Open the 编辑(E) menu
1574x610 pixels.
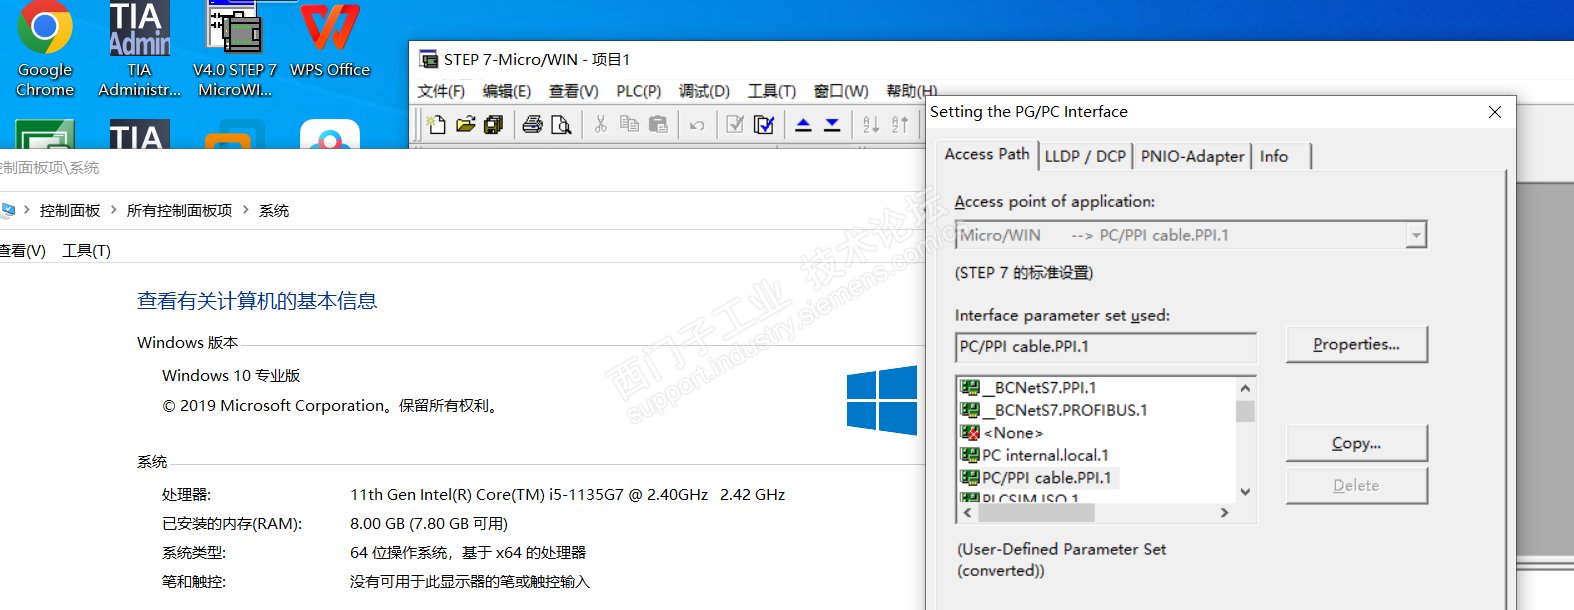[x=507, y=91]
